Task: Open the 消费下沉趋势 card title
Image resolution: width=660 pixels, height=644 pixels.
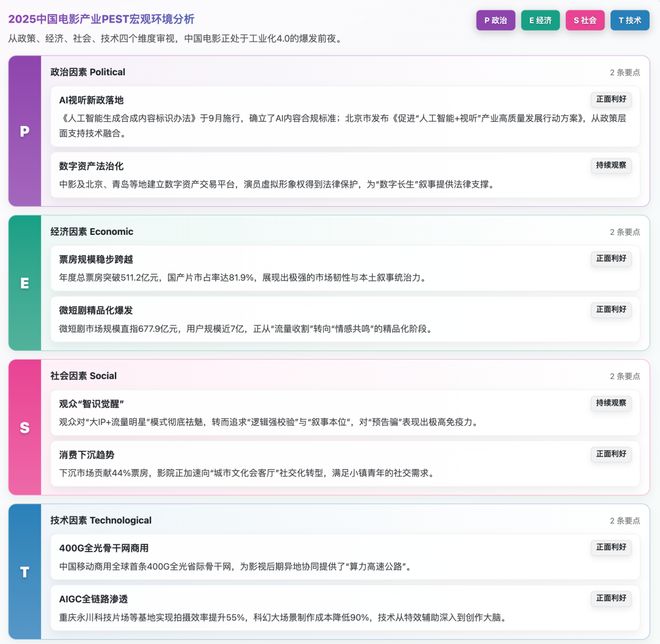Action: 87,455
